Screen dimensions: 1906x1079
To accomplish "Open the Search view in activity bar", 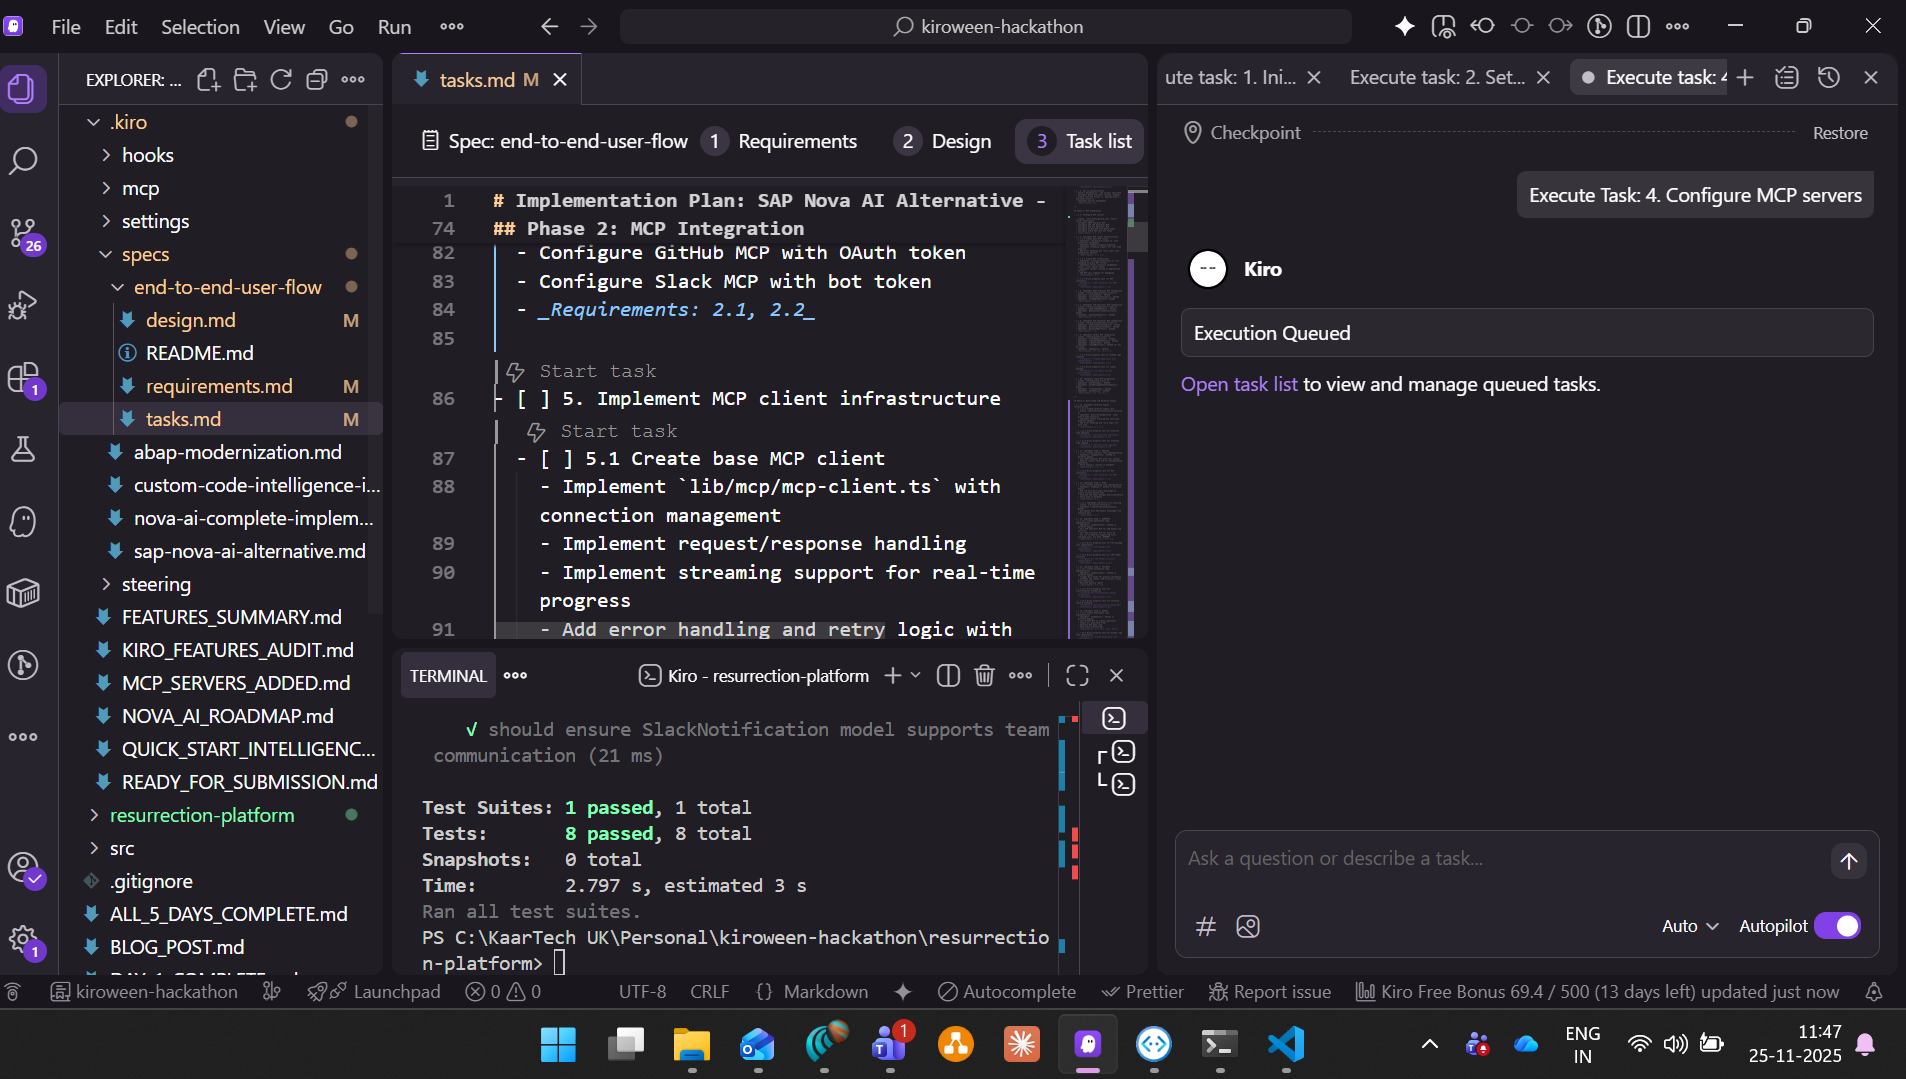I will pyautogui.click(x=23, y=161).
